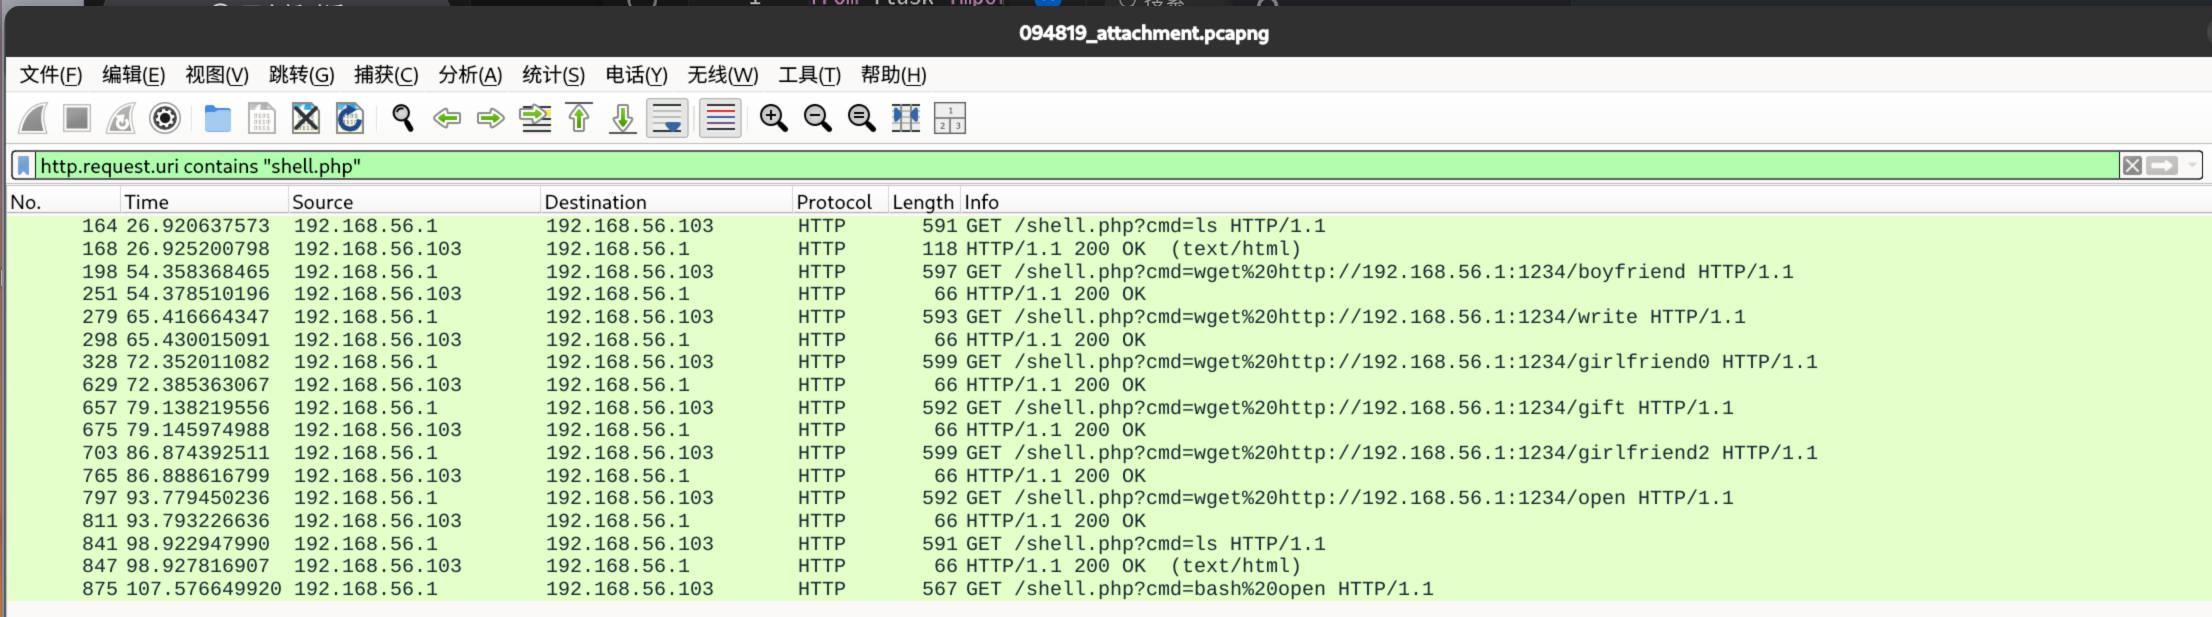Open the 电话(Y) menu
This screenshot has height=617, width=2212.
pyautogui.click(x=636, y=75)
